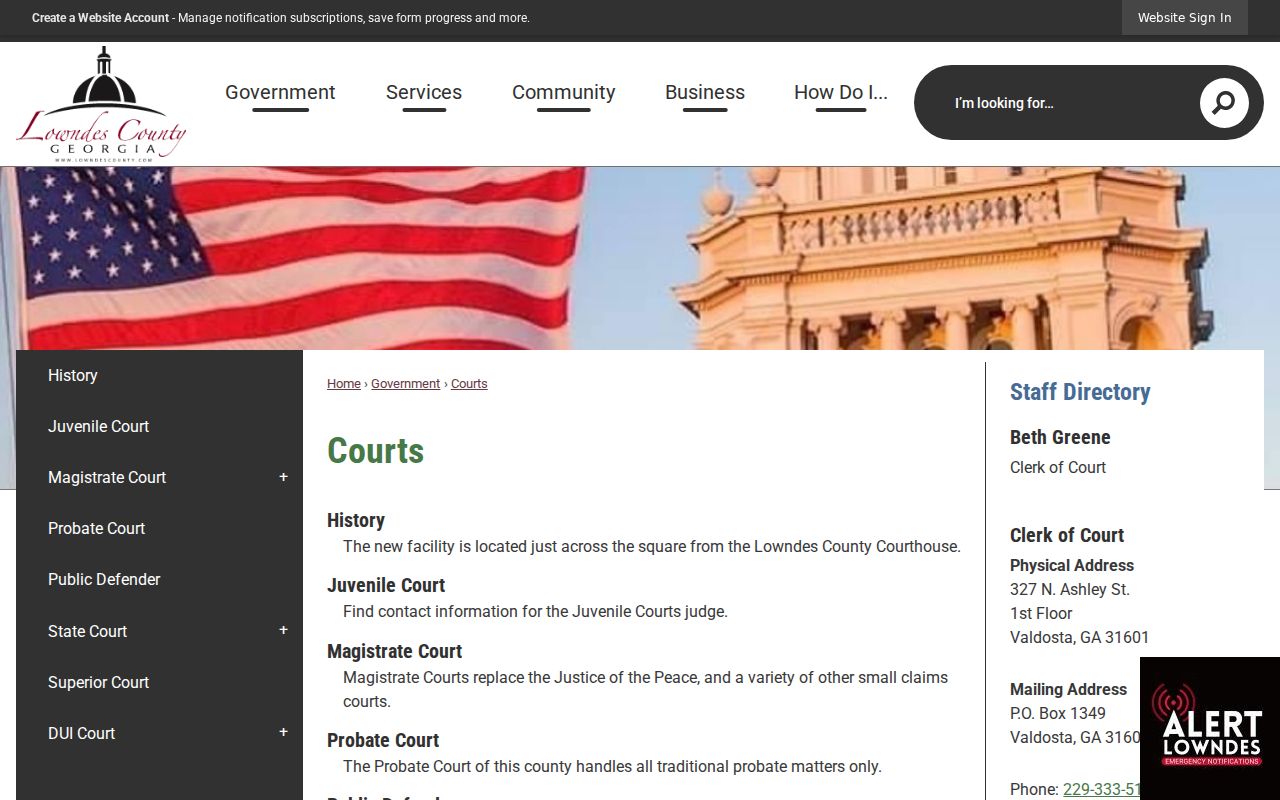
Task: Open the Alert Lowndes emergency notifications badge
Action: click(x=1210, y=728)
